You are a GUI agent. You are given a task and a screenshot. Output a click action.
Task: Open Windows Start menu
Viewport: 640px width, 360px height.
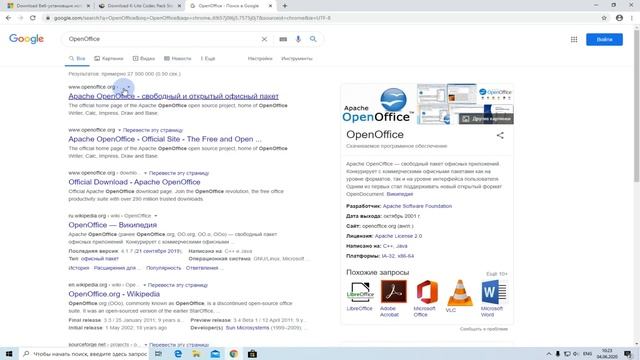[9, 354]
